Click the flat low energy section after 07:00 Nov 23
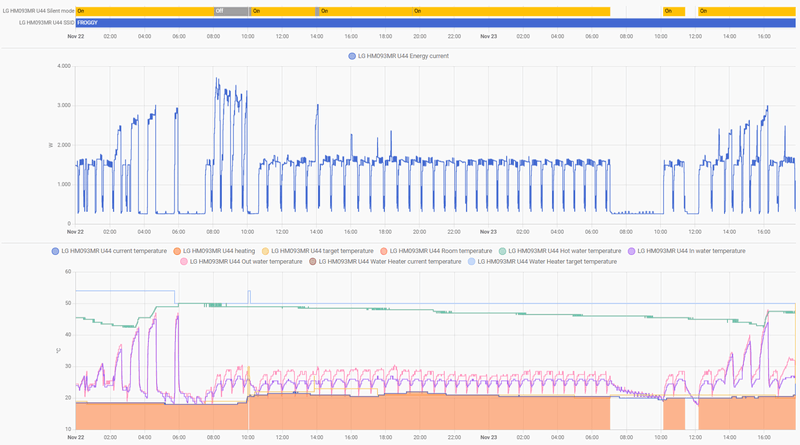 637,212
